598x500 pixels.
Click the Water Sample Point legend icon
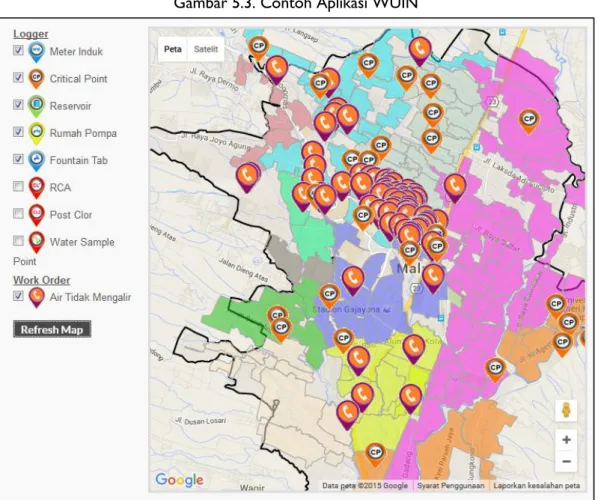pyautogui.click(x=37, y=242)
